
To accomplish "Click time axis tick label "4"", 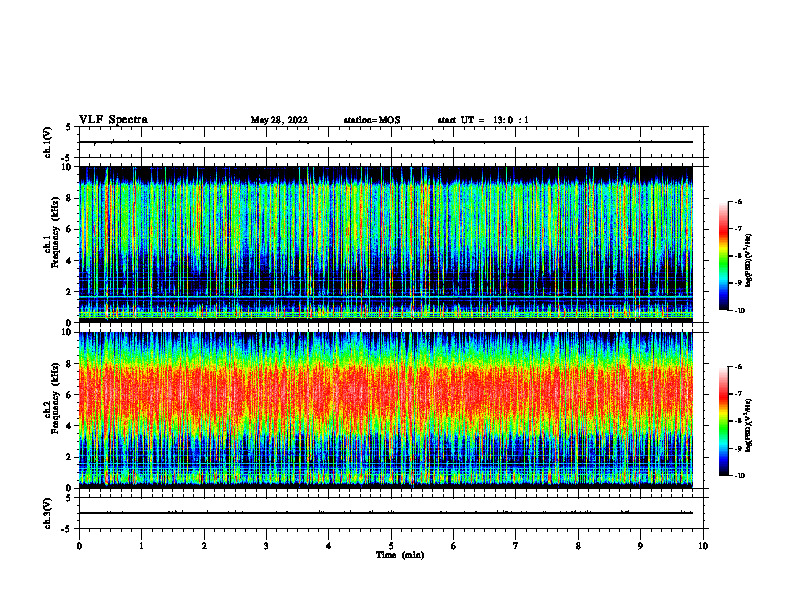I will [329, 546].
